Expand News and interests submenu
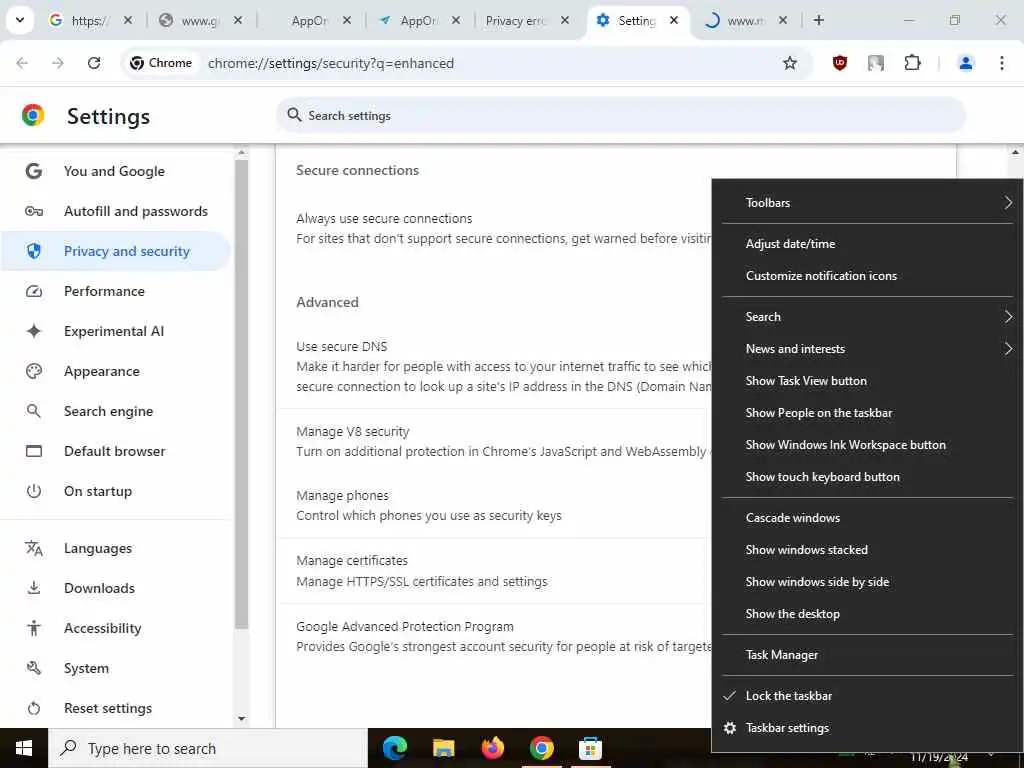 [x=867, y=349]
